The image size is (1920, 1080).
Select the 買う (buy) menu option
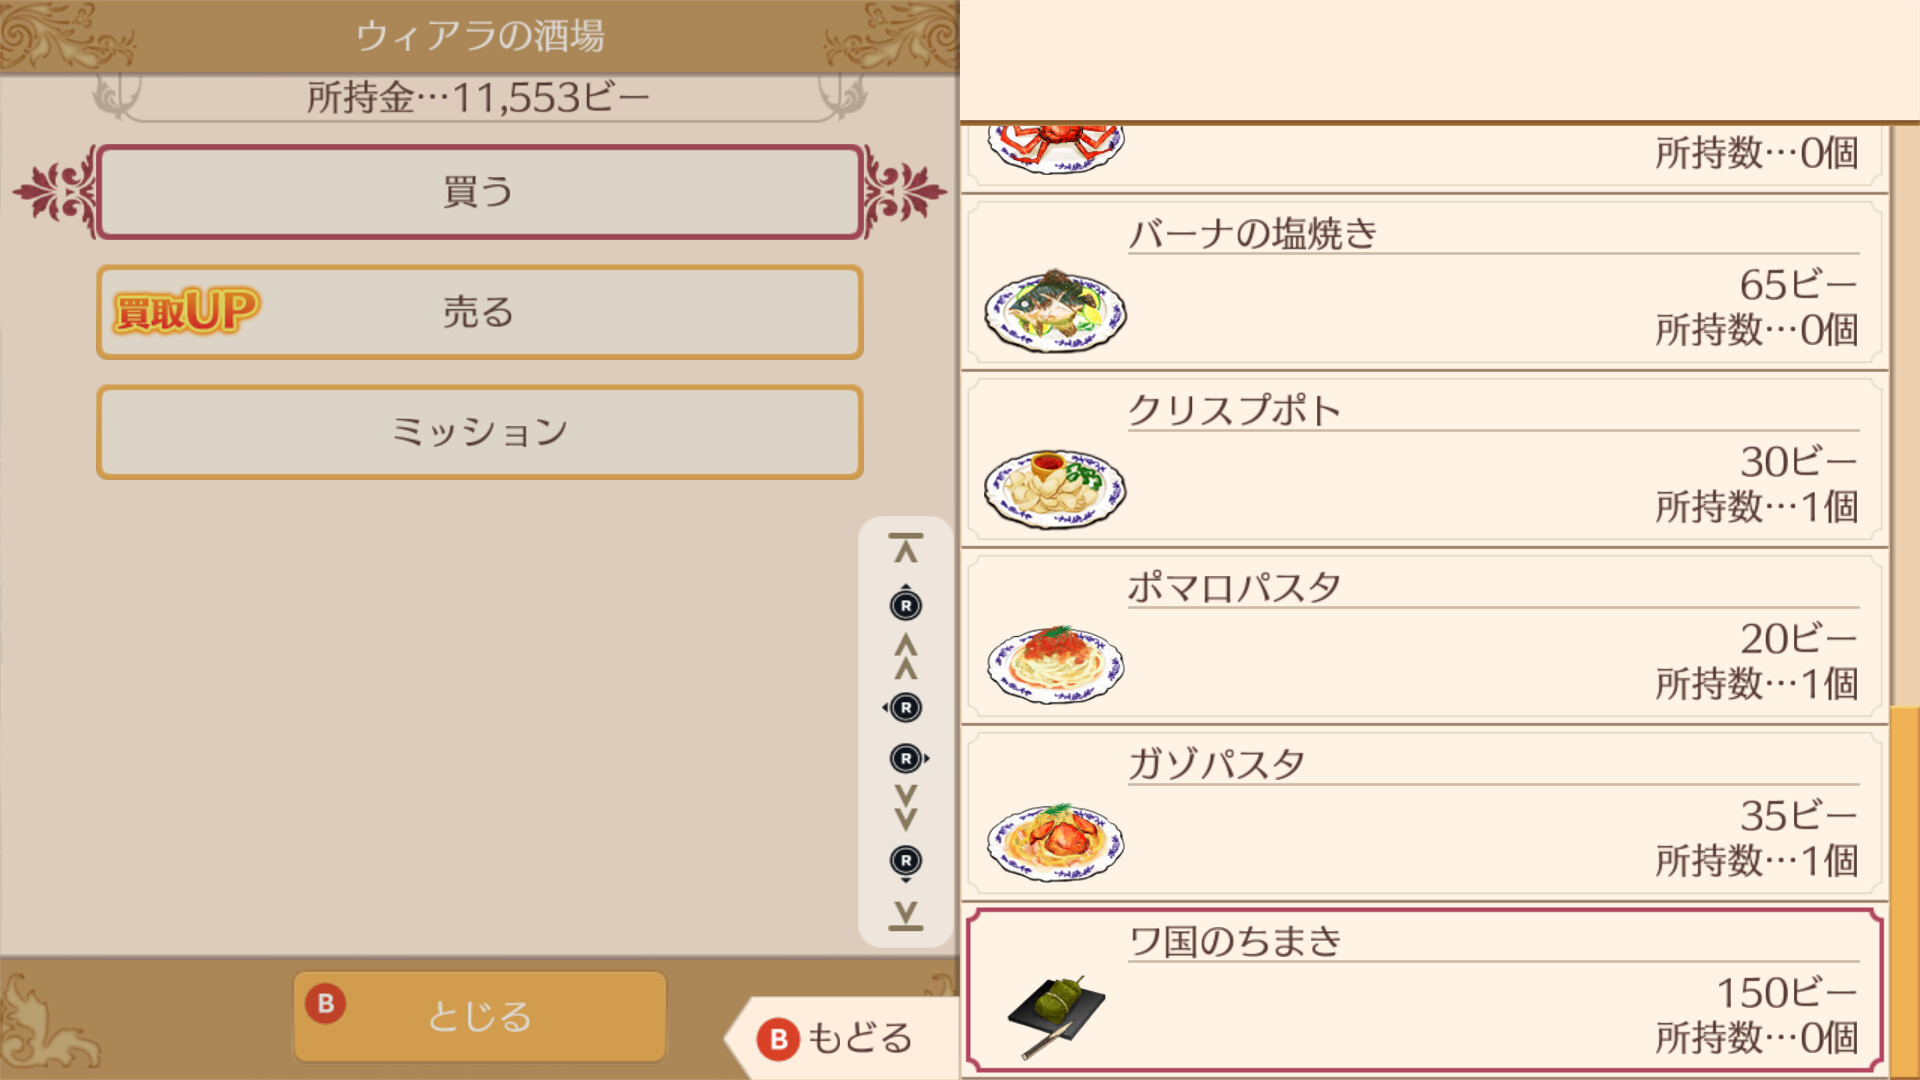click(x=479, y=192)
